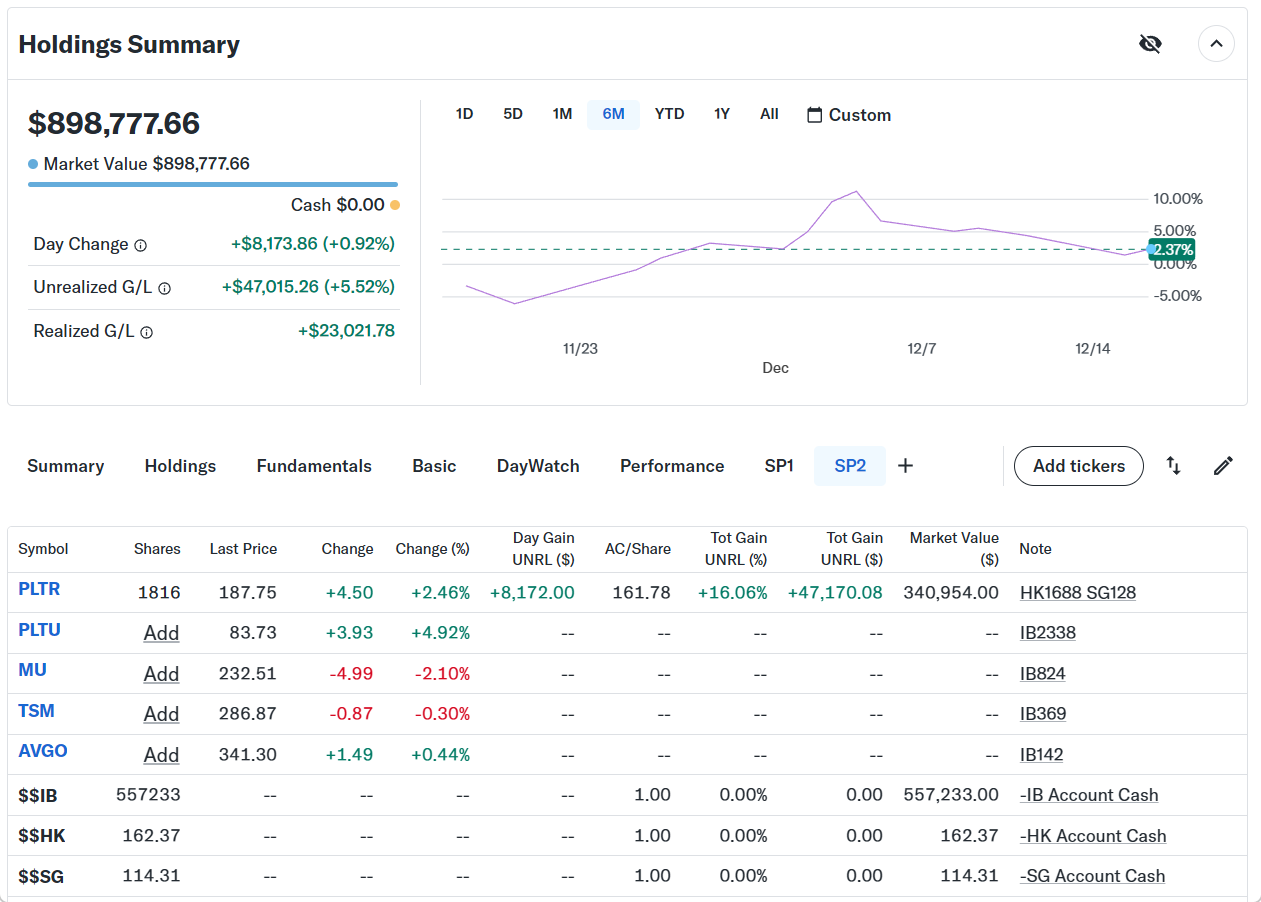Collapse the Holdings Summary panel

tap(1216, 44)
